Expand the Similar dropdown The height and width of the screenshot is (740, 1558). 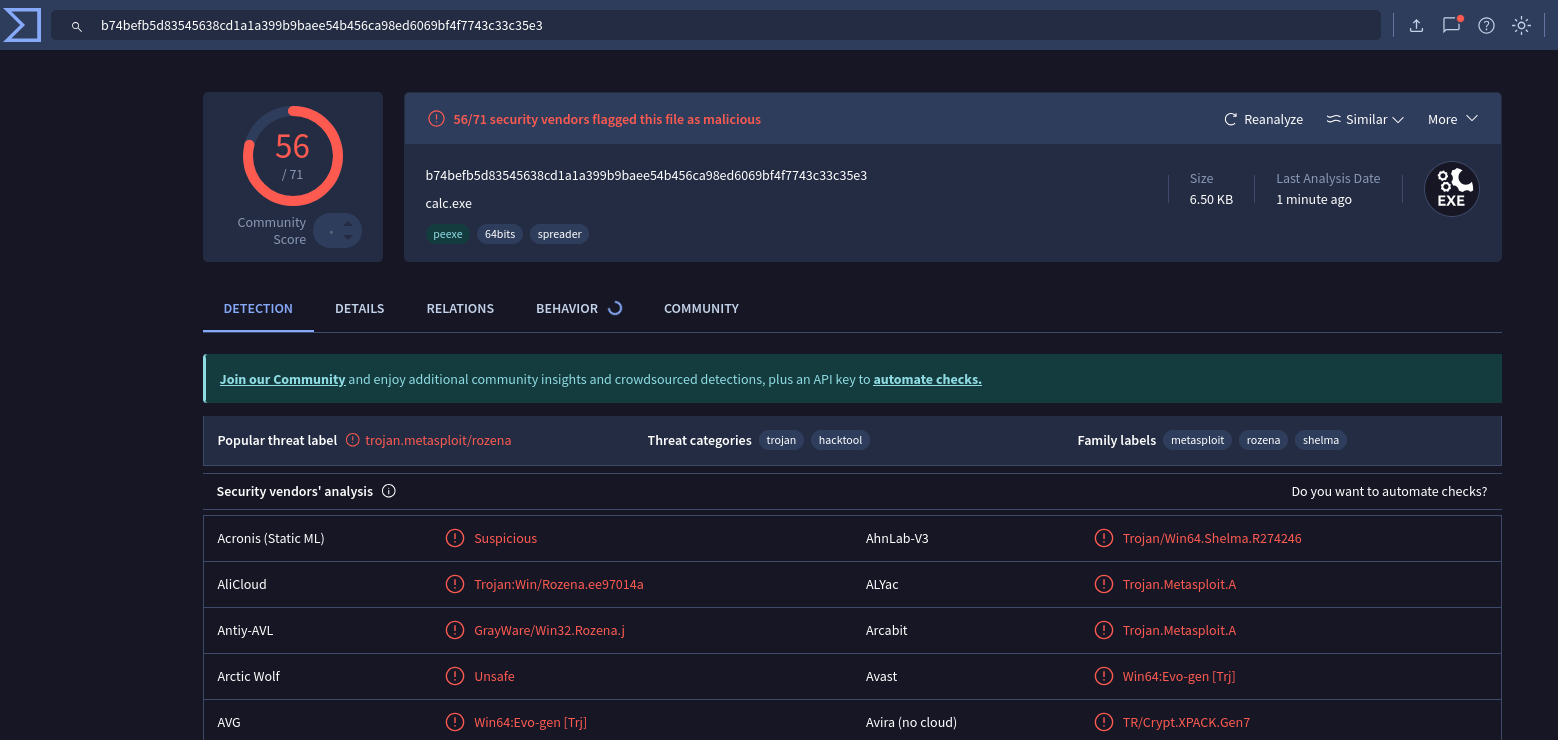click(1365, 119)
